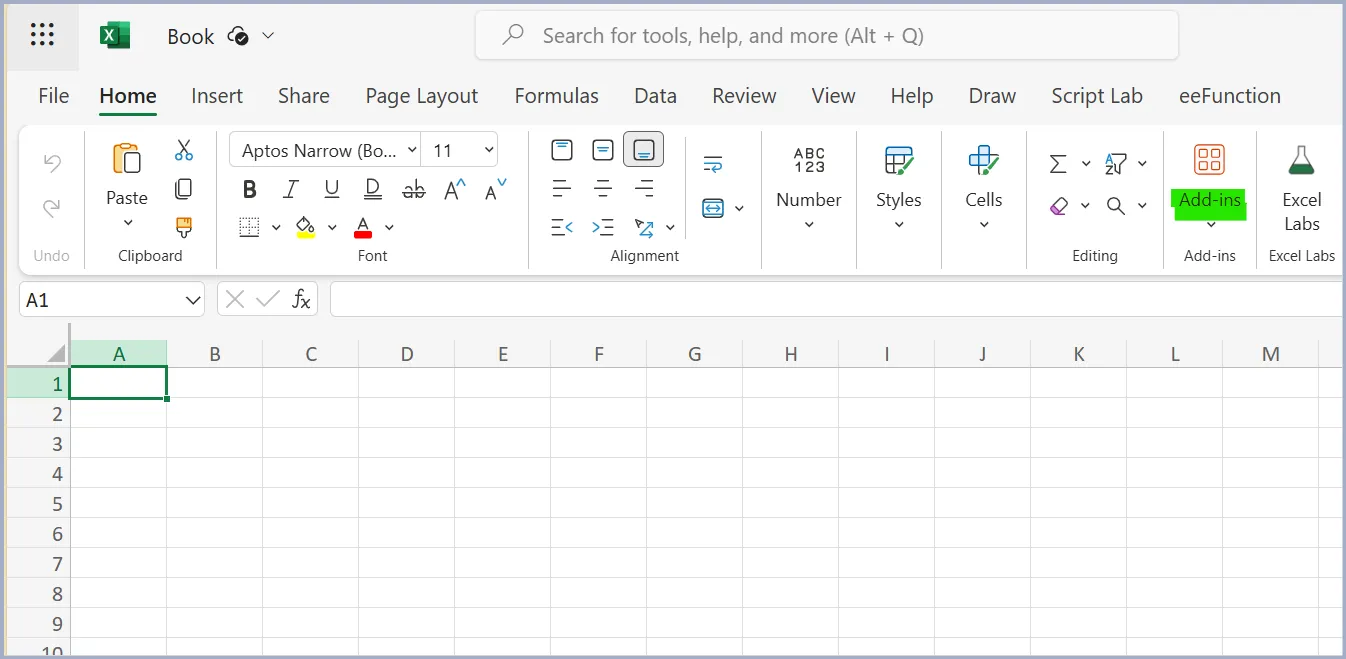
Task: Apply strikethrough to the selected cell
Action: tap(413, 188)
